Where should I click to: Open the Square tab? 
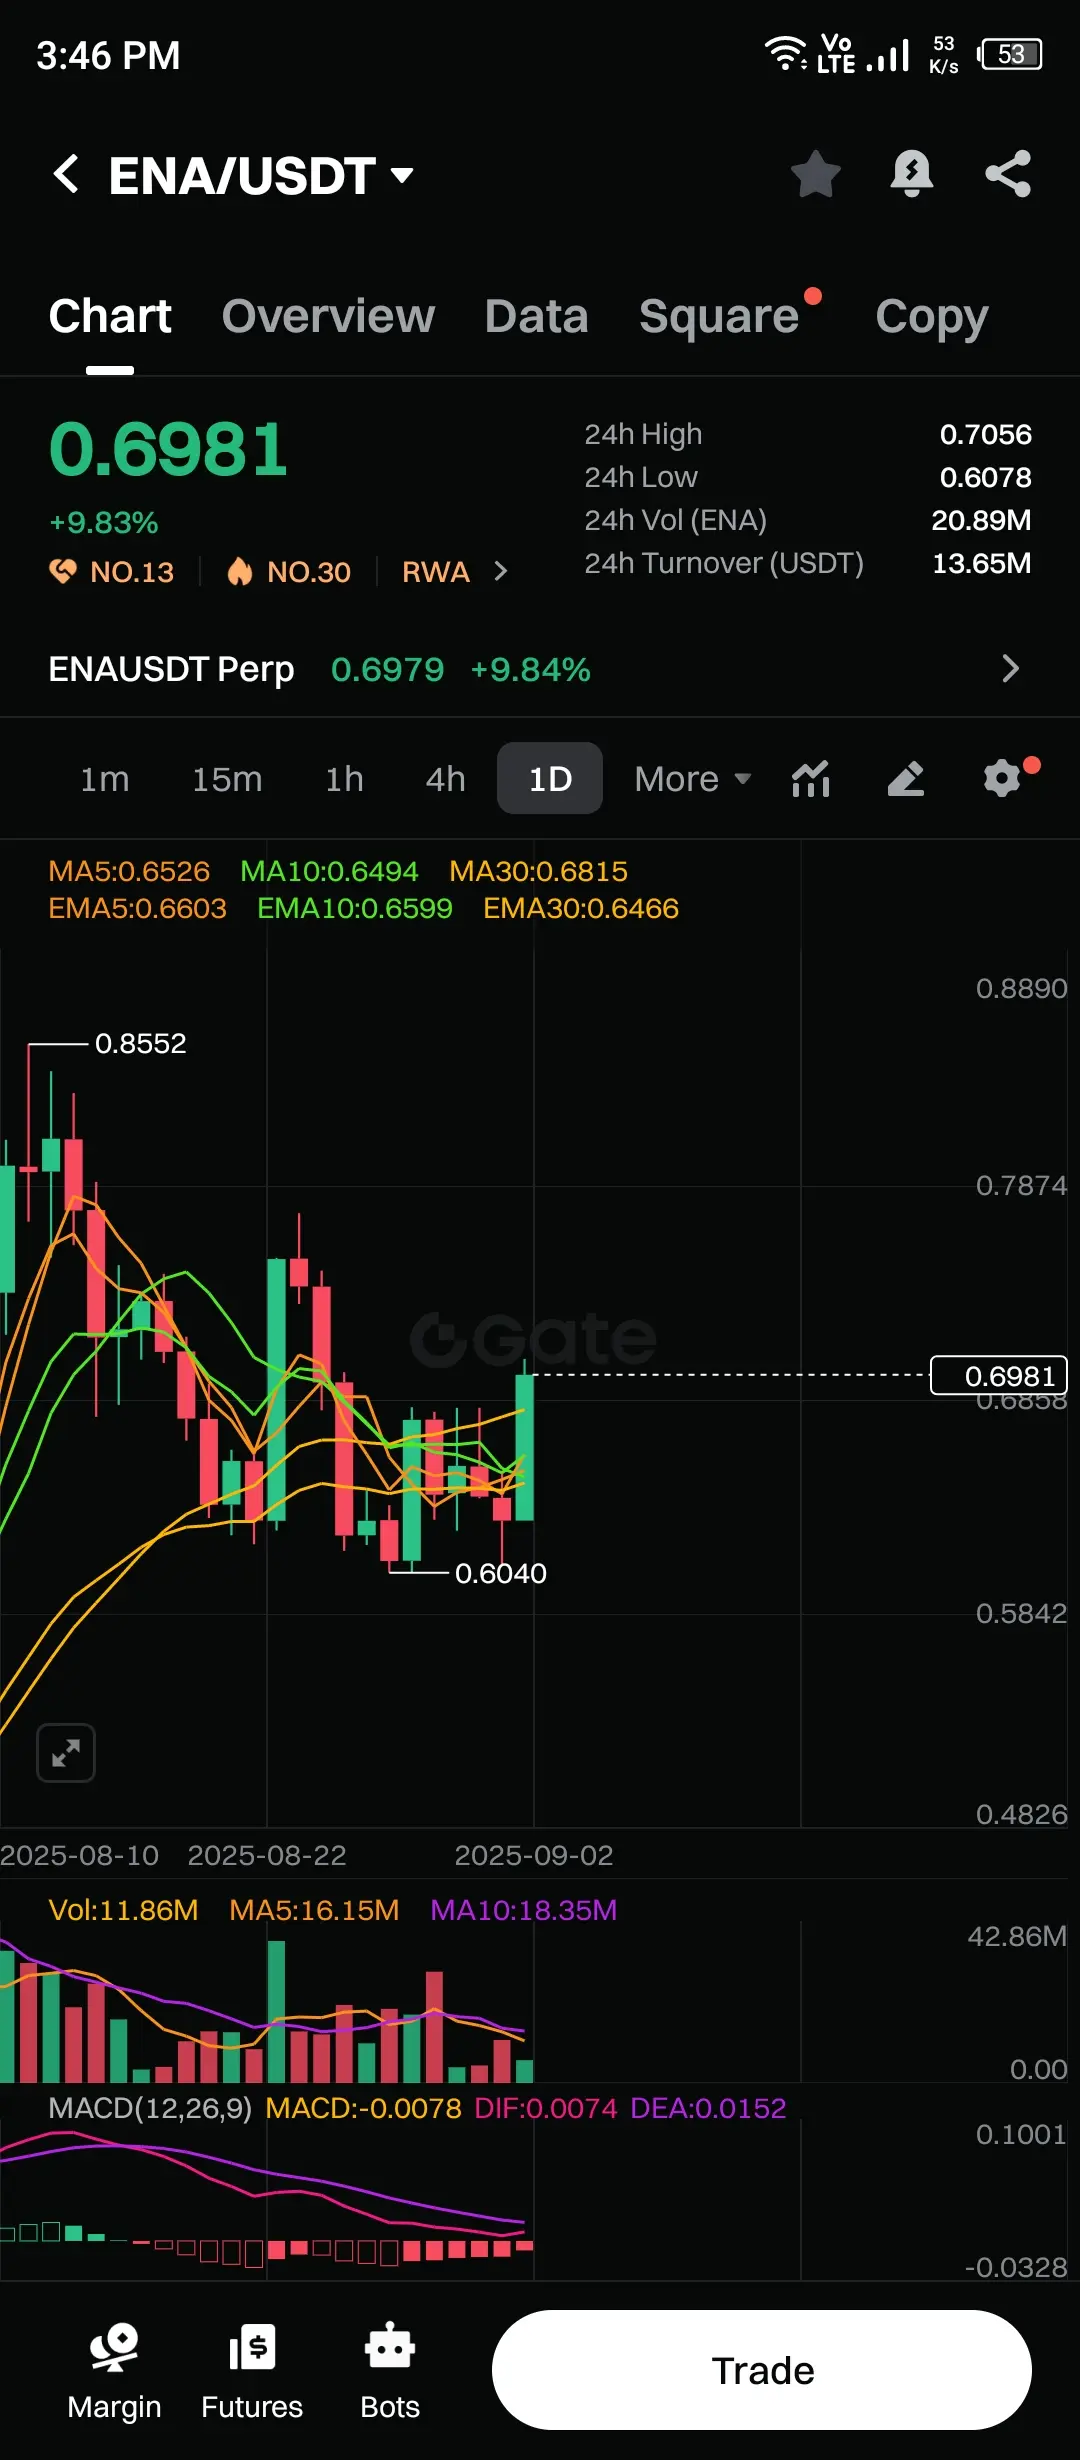pos(719,317)
